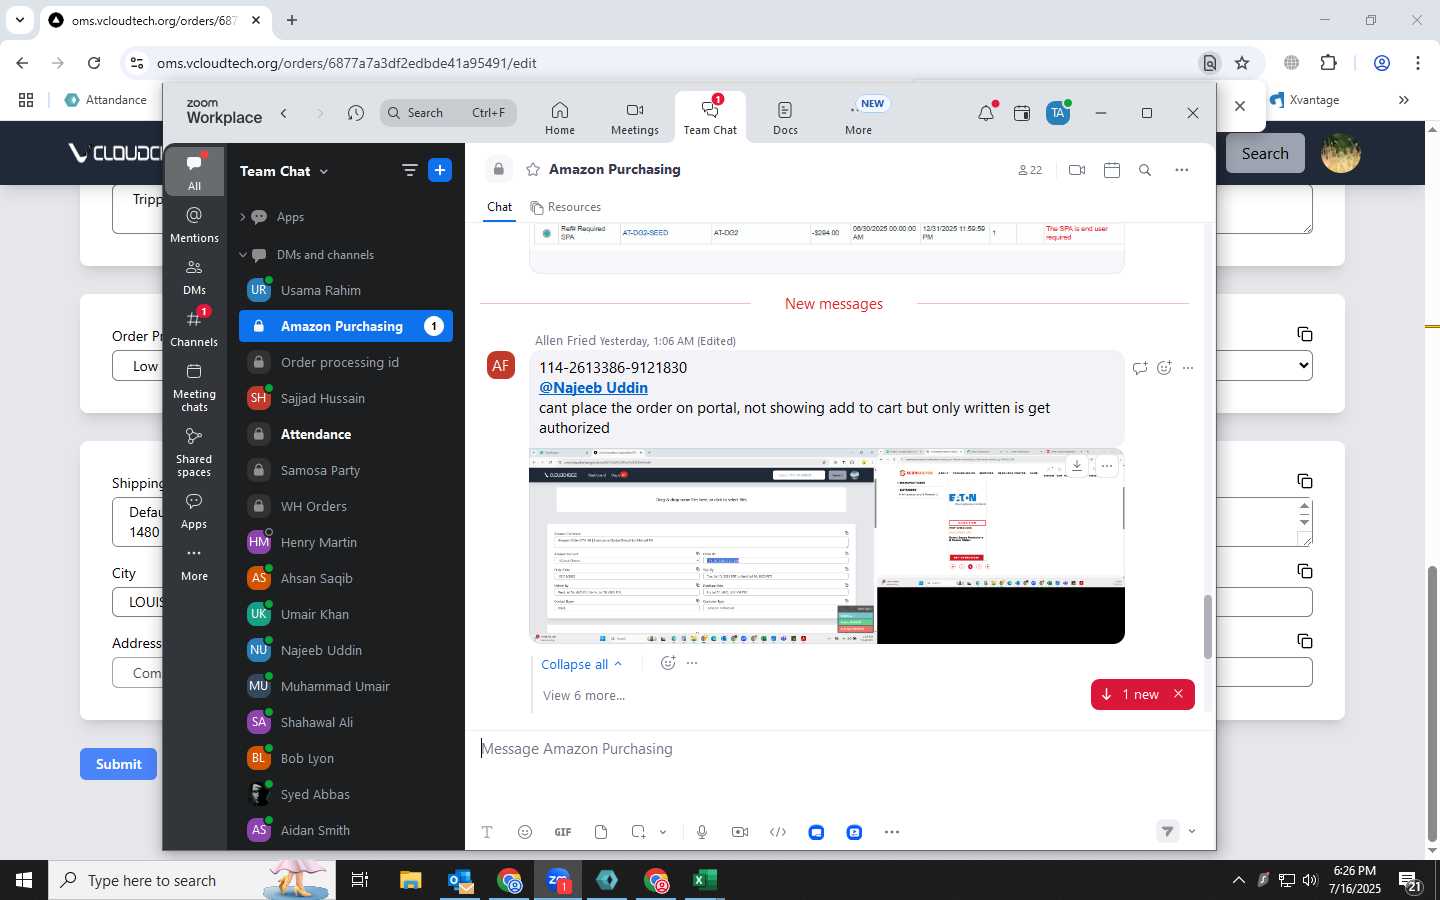Click the message input for Amazon Purchasing
1440x900 pixels.
[x=840, y=749]
